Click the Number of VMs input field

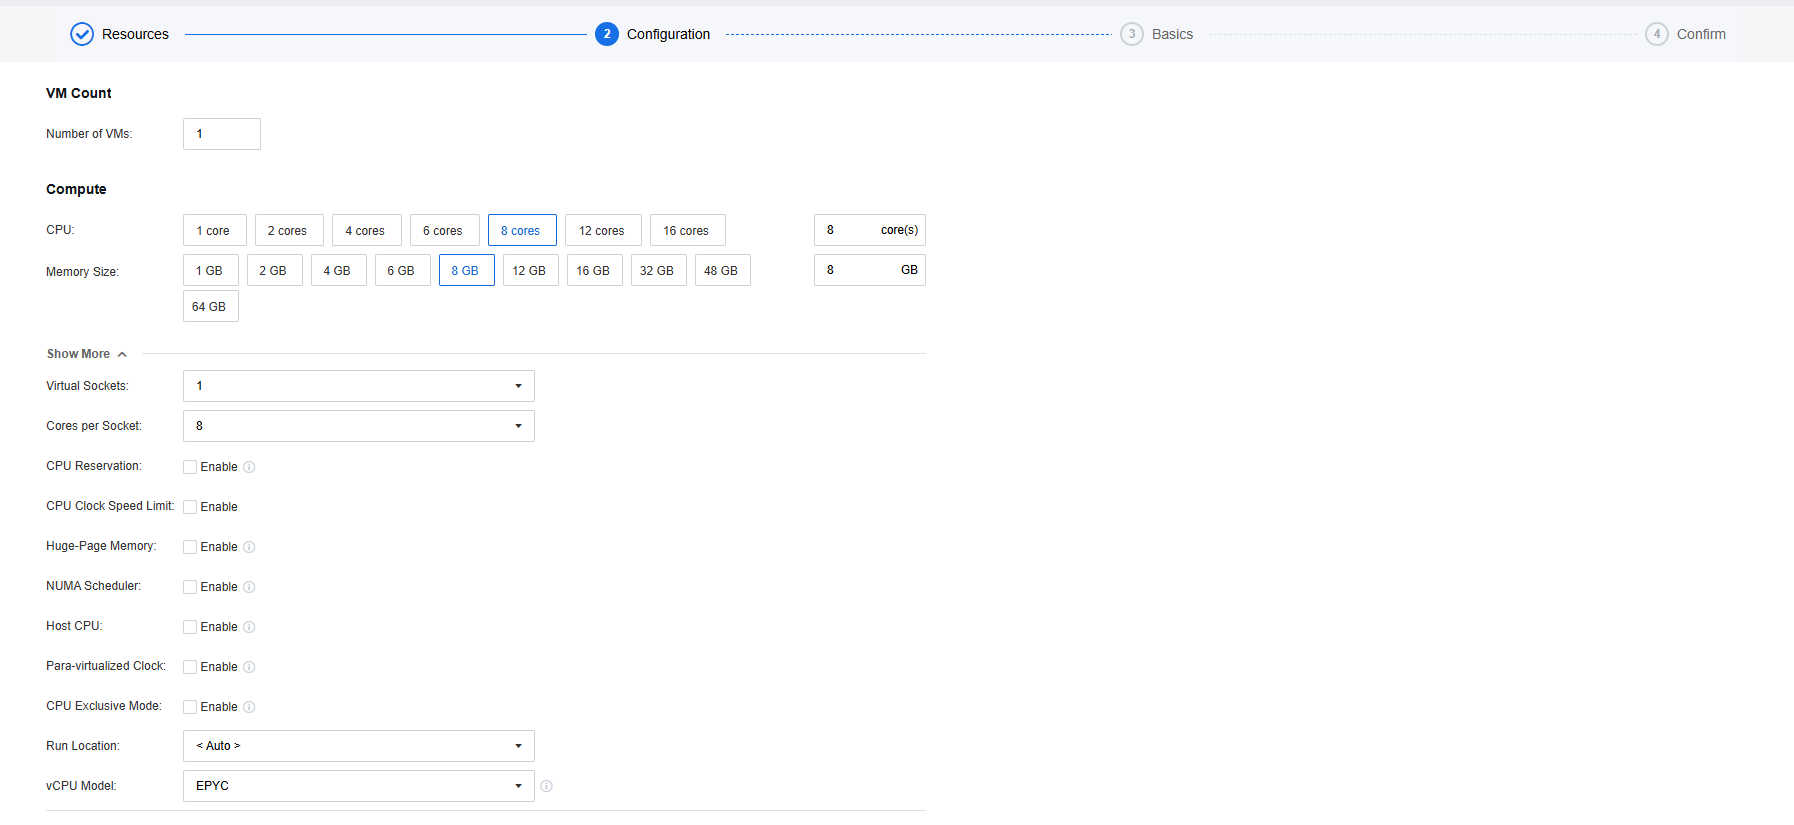[222, 134]
